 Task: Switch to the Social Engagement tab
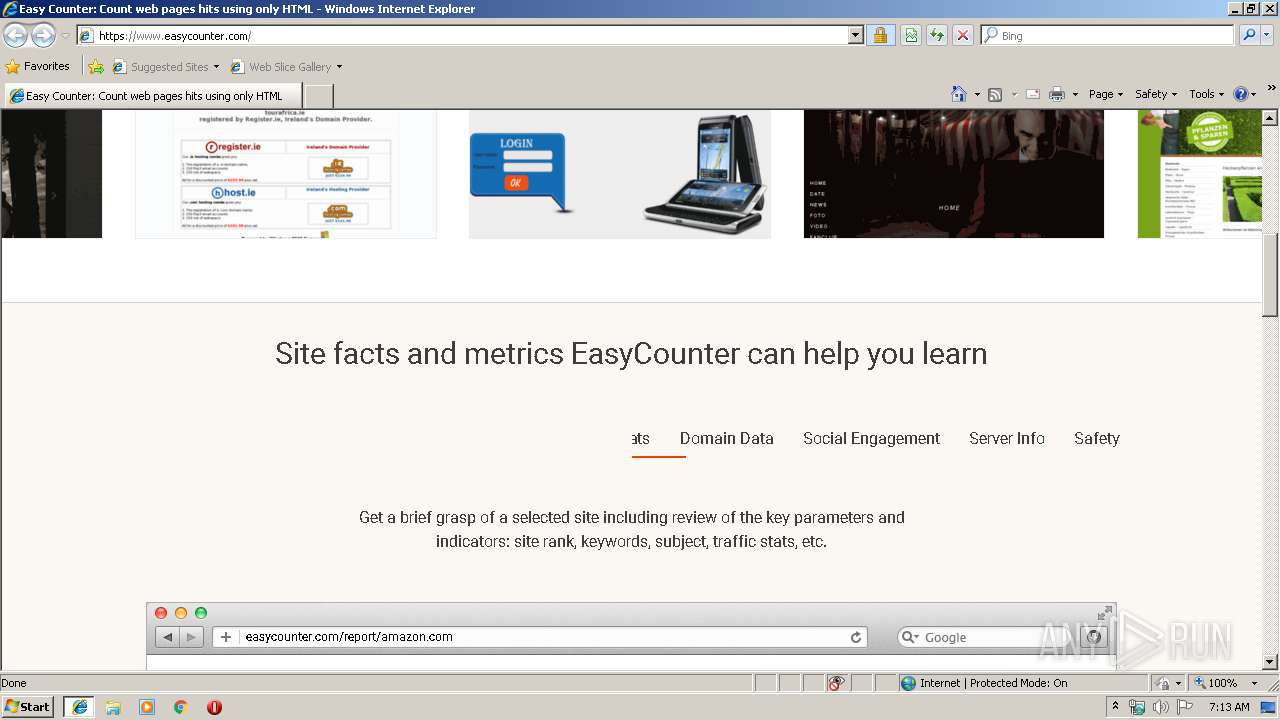871,438
